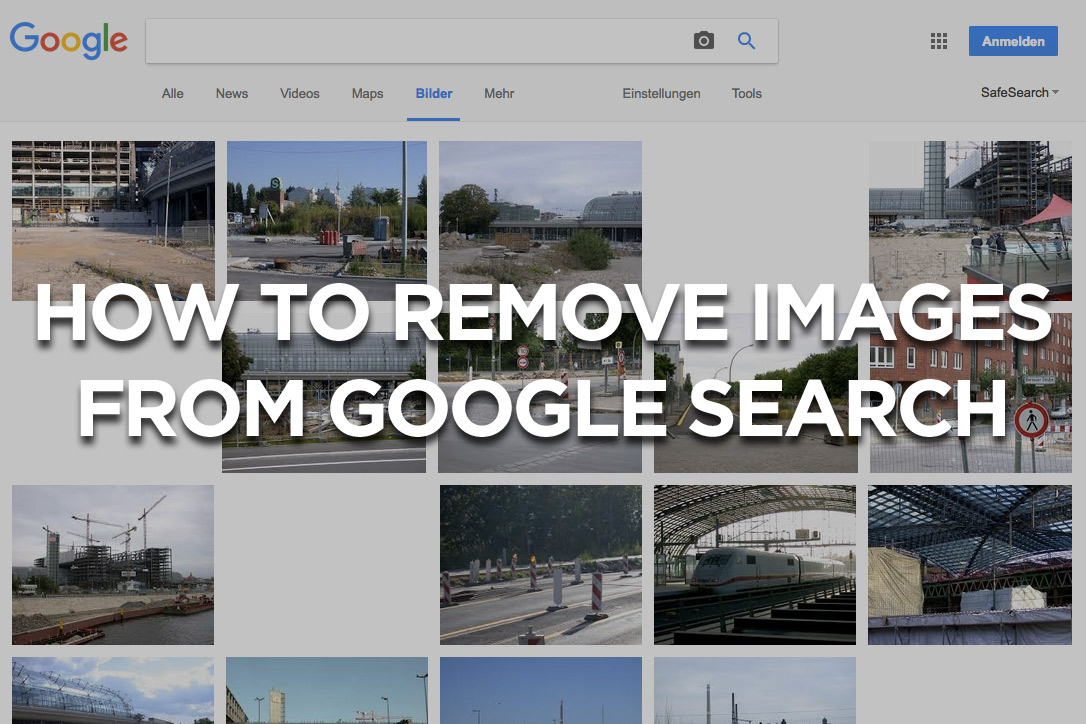Open the steel station roof construction photo

(x=968, y=565)
